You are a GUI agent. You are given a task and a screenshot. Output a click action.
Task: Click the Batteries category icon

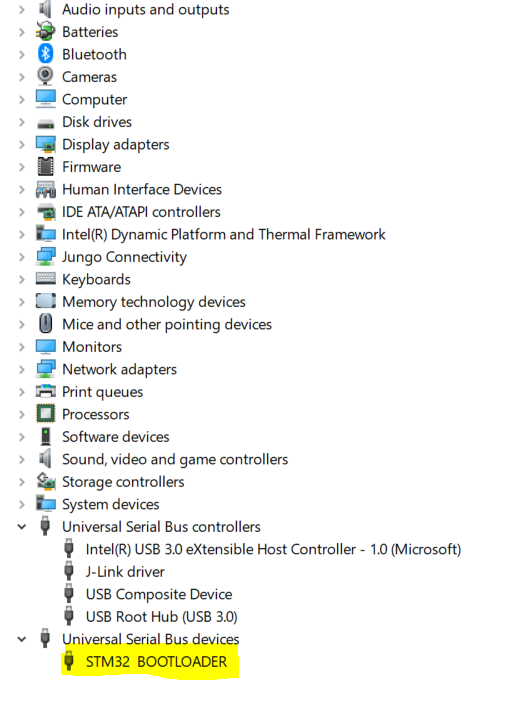[x=45, y=31]
